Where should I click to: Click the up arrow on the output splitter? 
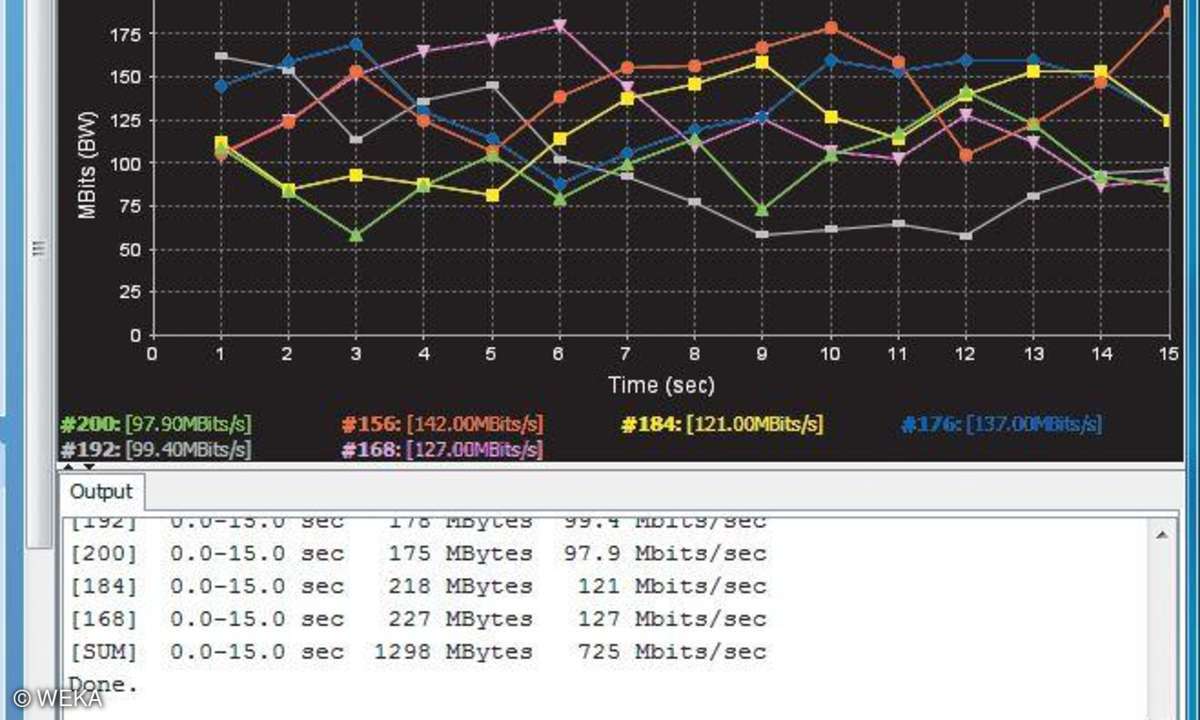[x=68, y=466]
